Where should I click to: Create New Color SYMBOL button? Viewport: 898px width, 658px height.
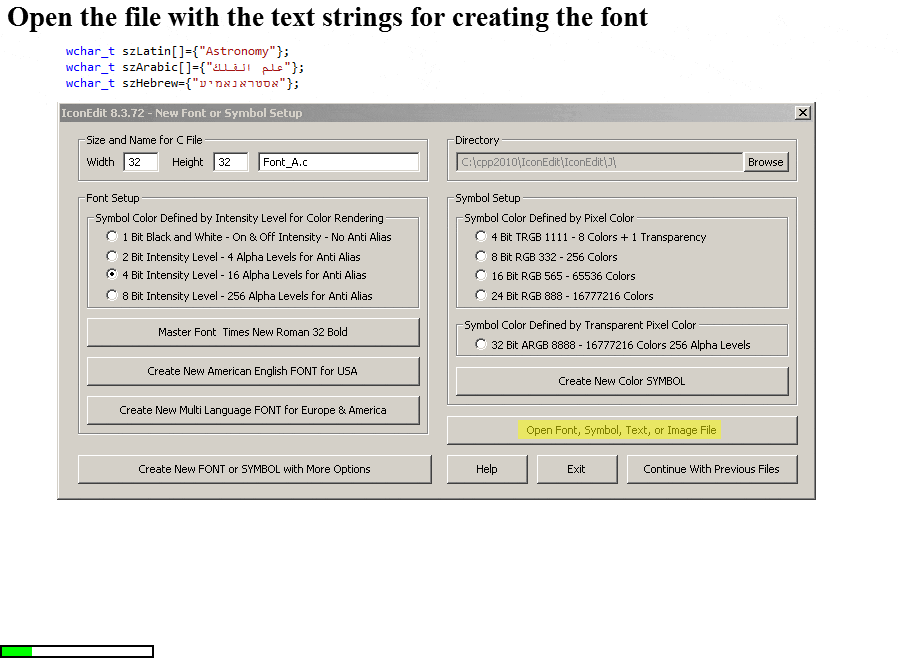(622, 381)
